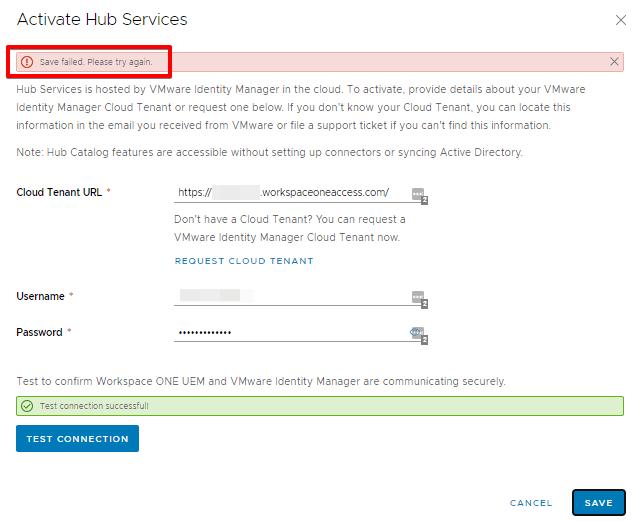This screenshot has height=521, width=637.
Task: Click the password manager icon in Username field
Action: click(x=419, y=298)
